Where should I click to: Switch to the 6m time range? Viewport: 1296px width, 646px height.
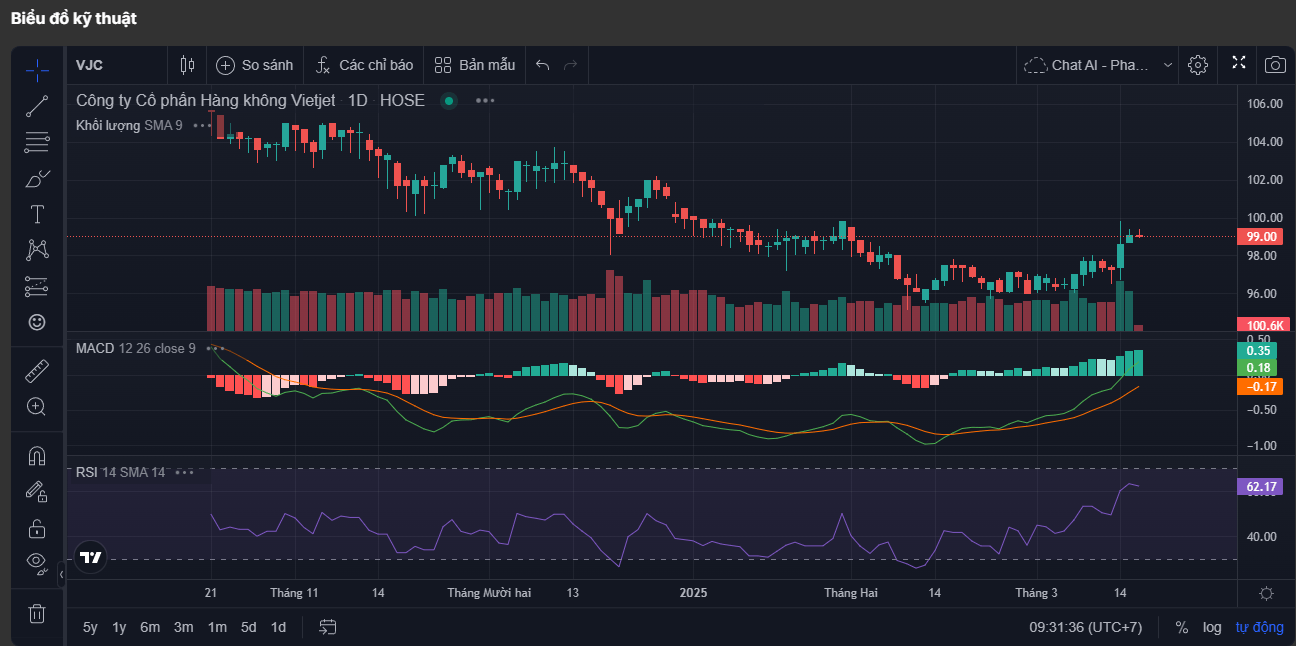pyautogui.click(x=150, y=627)
